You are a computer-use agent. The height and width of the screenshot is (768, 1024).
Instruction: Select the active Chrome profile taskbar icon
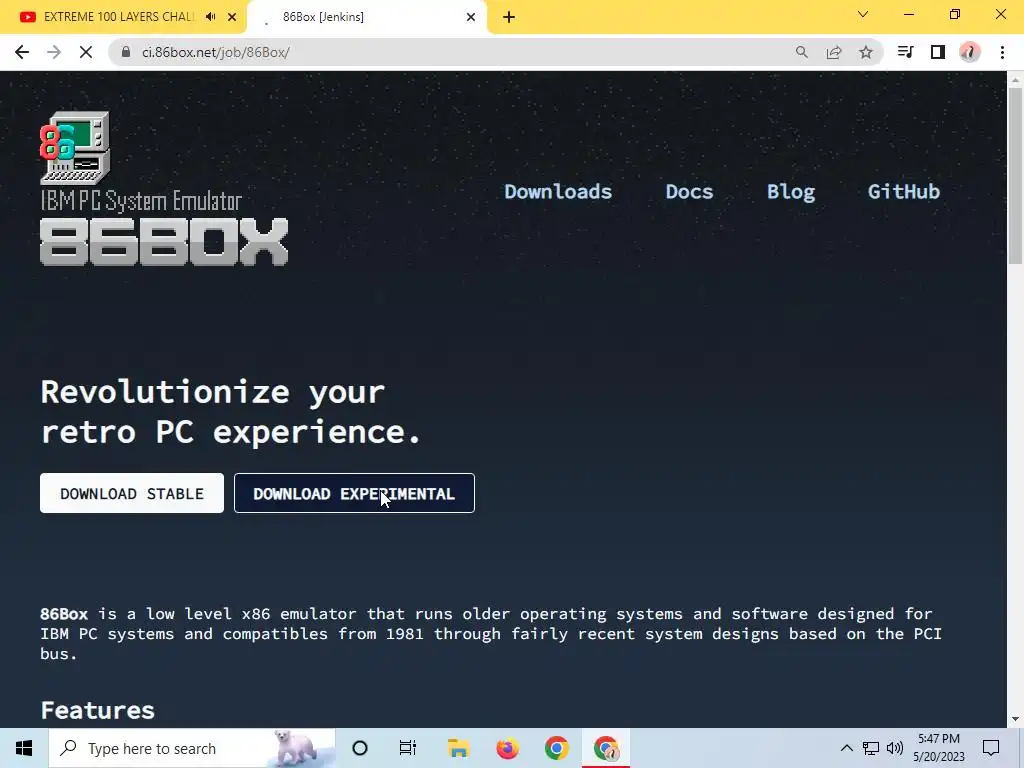[x=606, y=748]
